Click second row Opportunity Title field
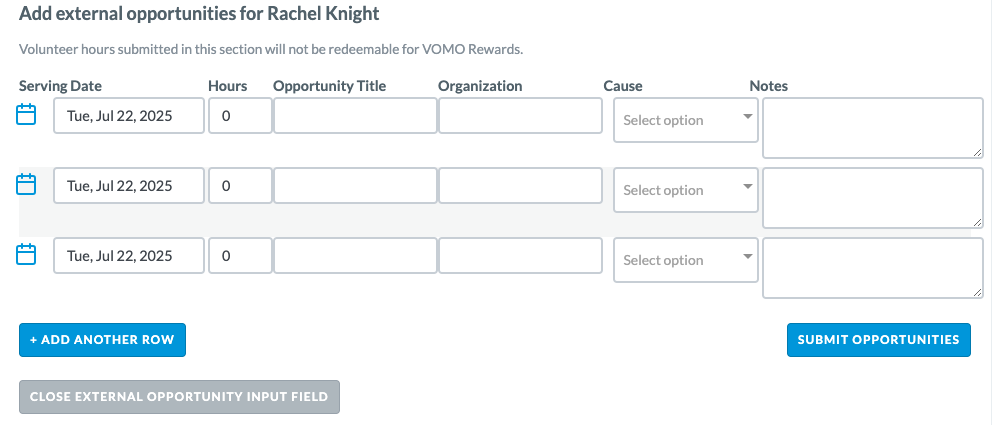The height and width of the screenshot is (425, 992). coord(355,185)
